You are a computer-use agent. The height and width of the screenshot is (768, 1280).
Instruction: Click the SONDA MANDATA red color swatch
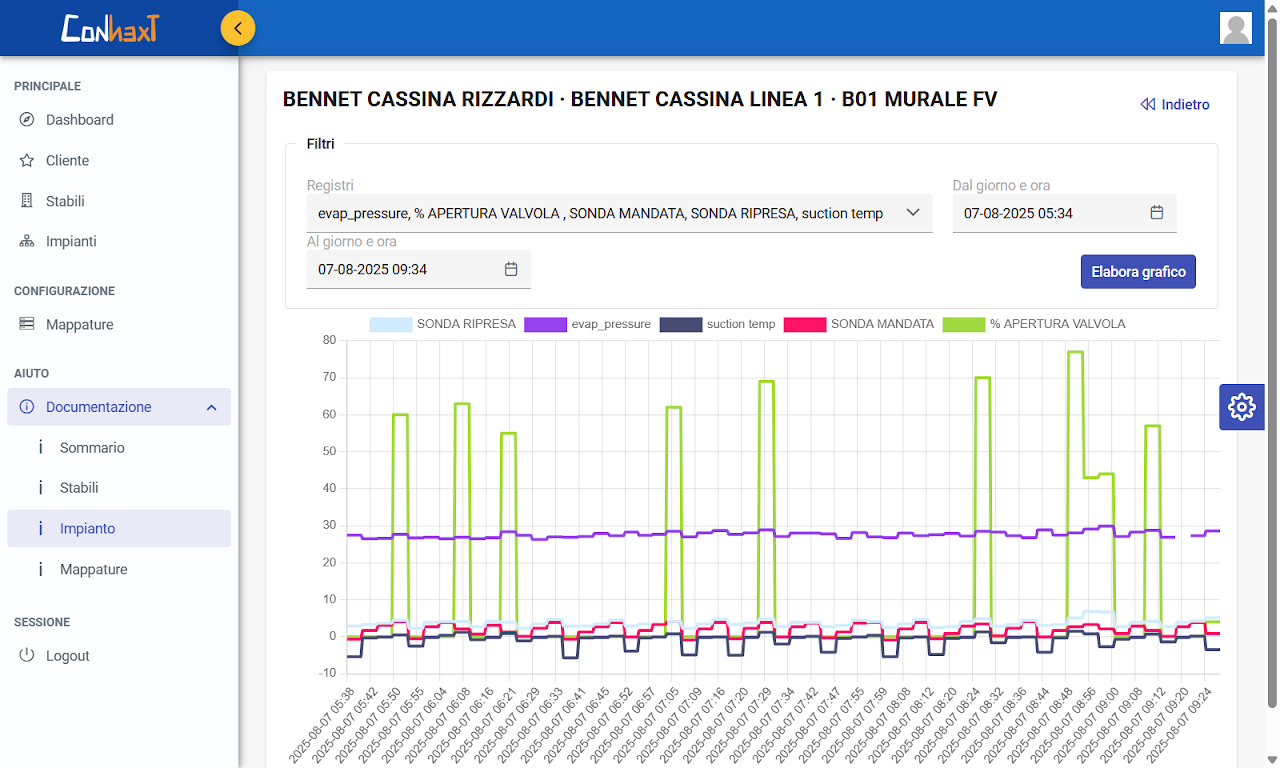804,324
